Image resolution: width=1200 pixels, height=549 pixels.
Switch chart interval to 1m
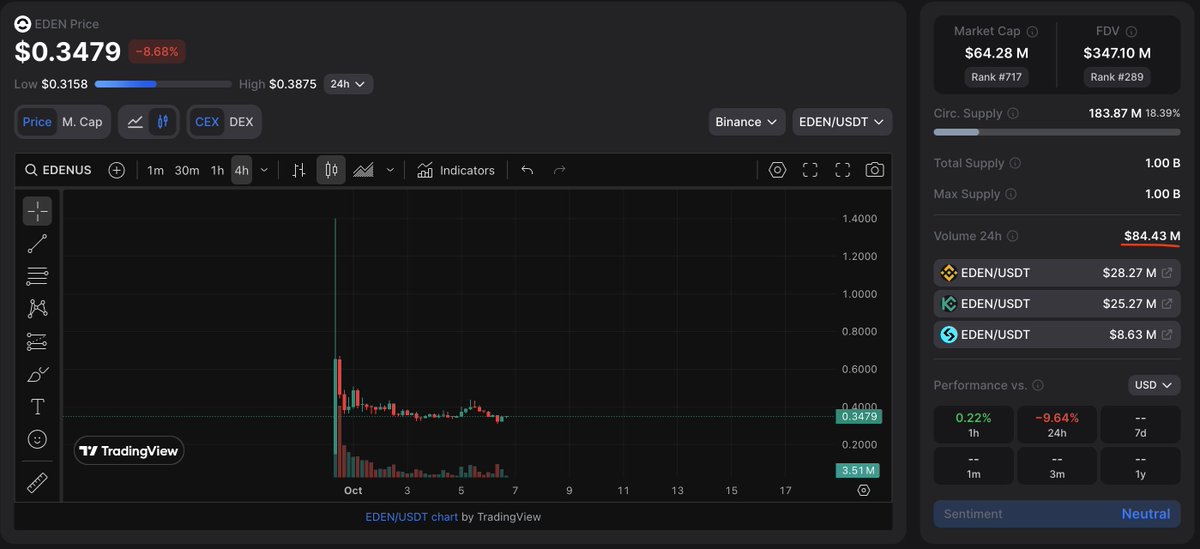tap(155, 170)
